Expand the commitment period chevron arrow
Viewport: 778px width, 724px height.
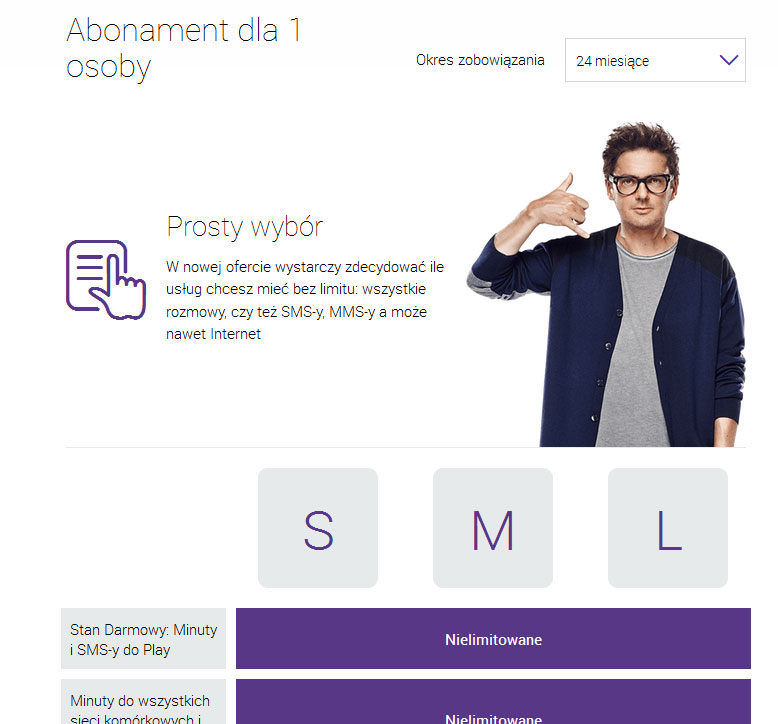click(729, 60)
